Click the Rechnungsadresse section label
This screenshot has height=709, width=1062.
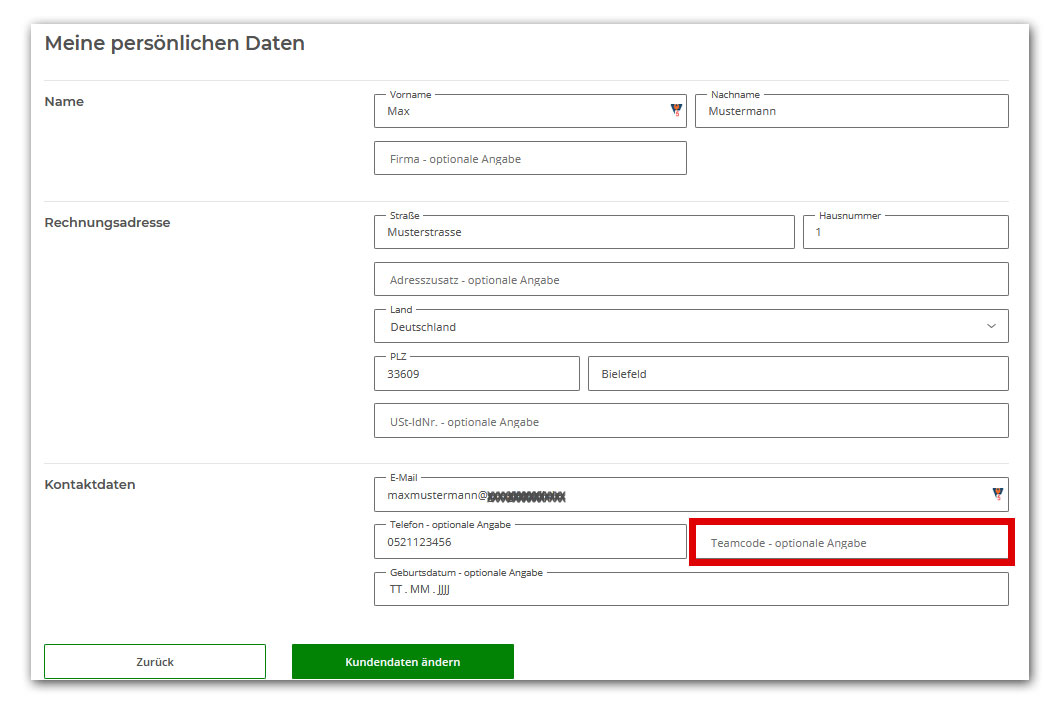click(x=107, y=223)
